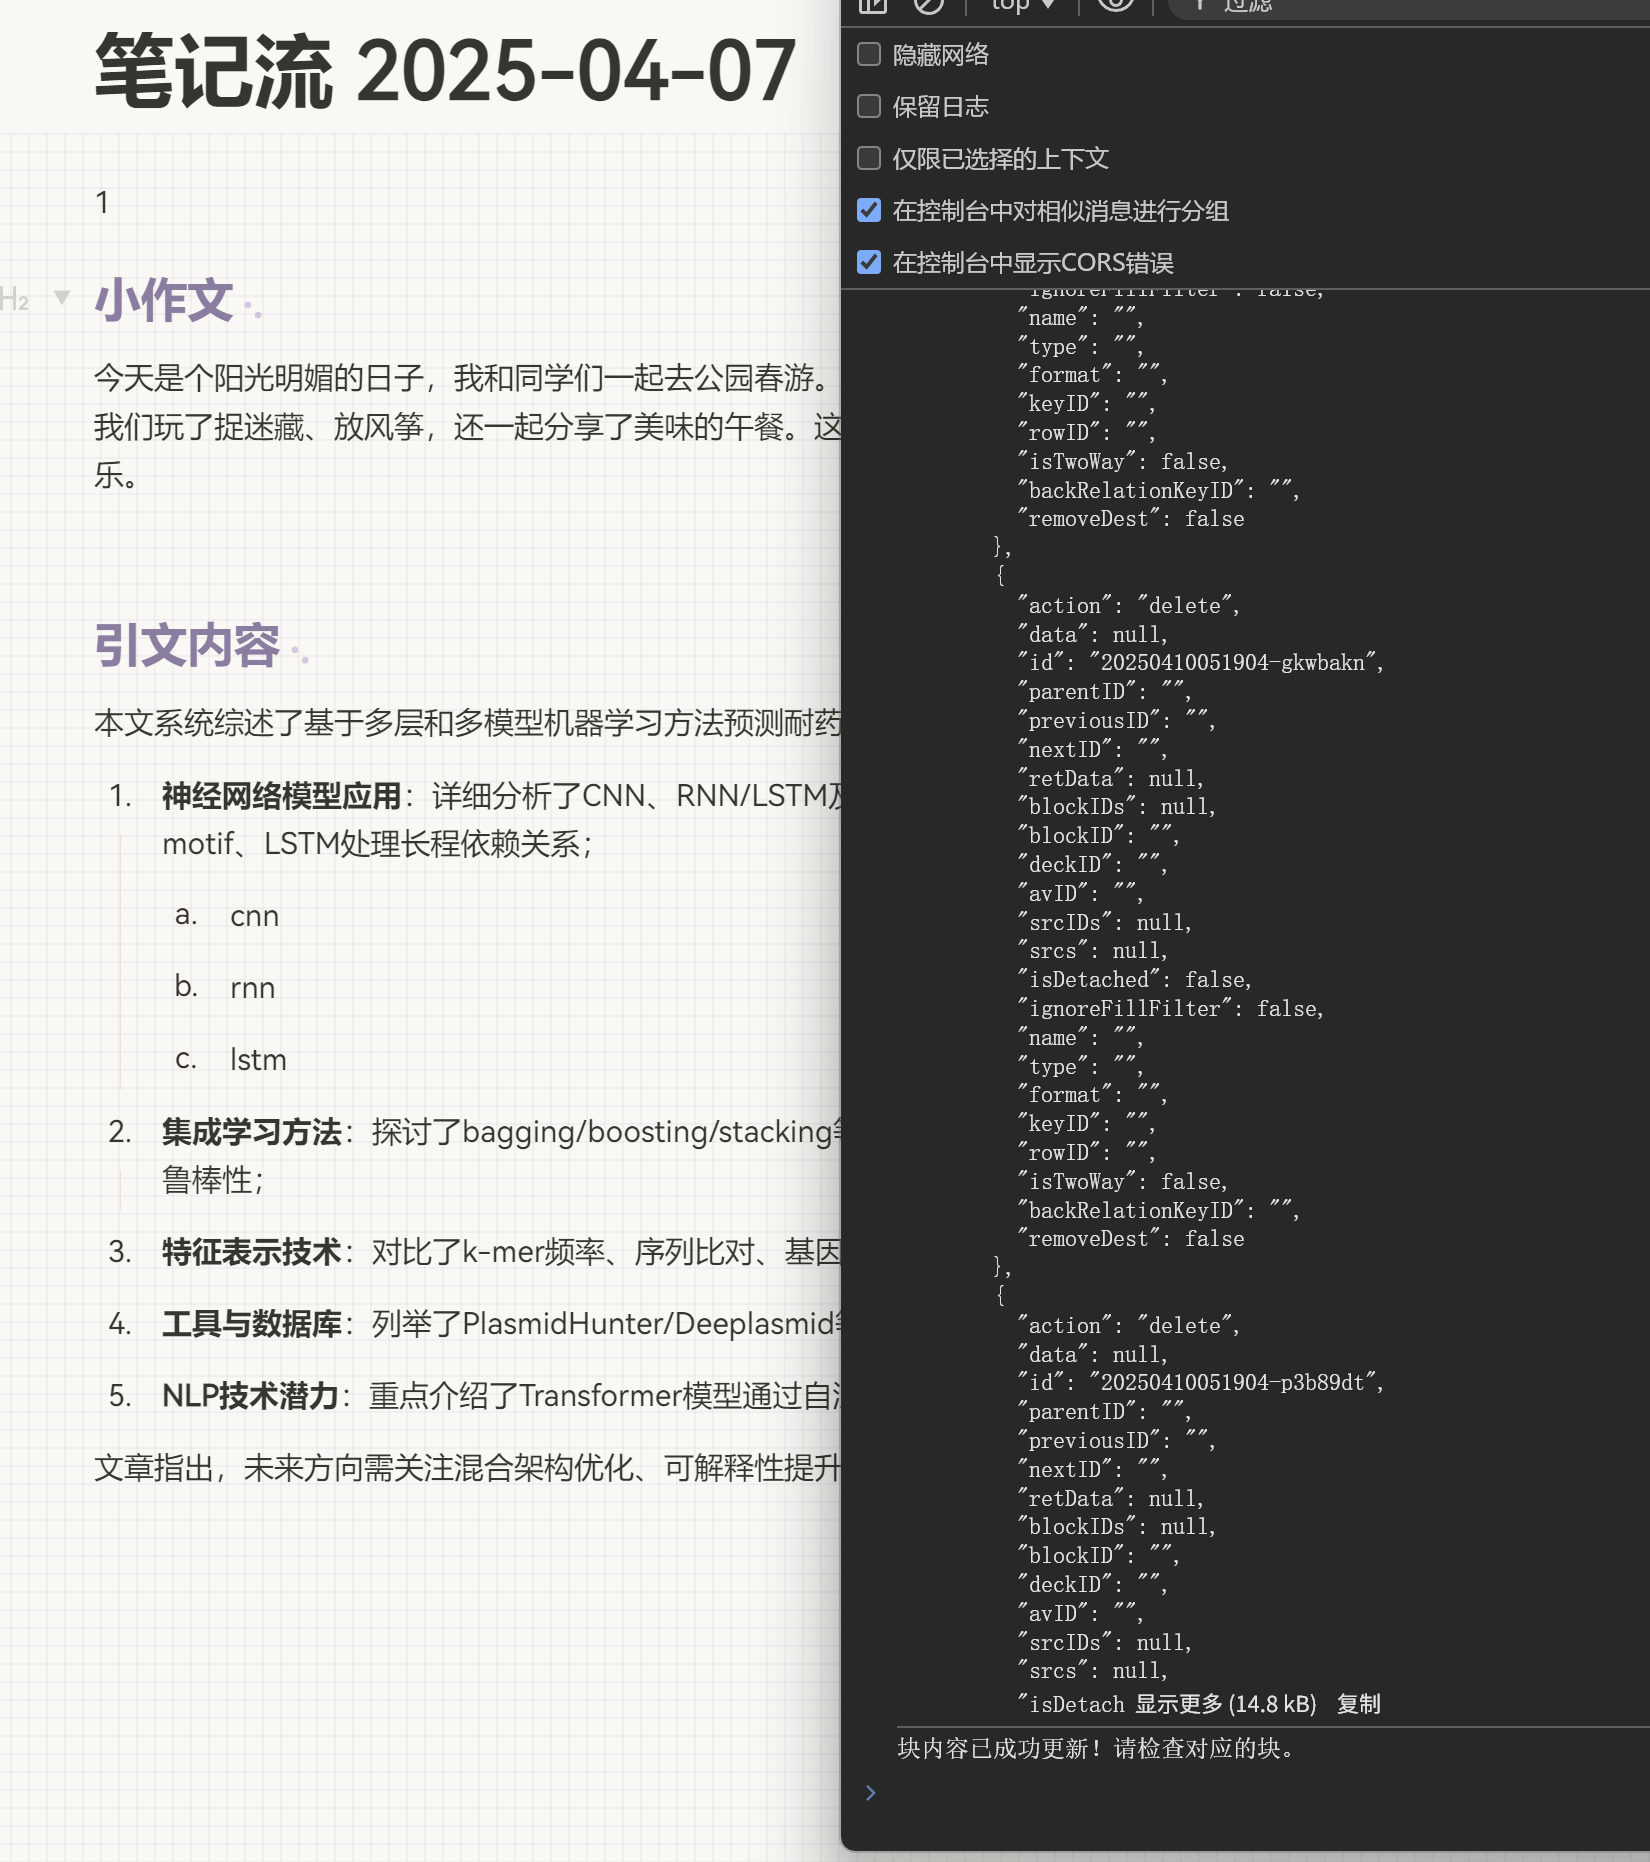Enable the 保留日志 checkbox
Viewport: 1650px width, 1862px height.
point(869,106)
